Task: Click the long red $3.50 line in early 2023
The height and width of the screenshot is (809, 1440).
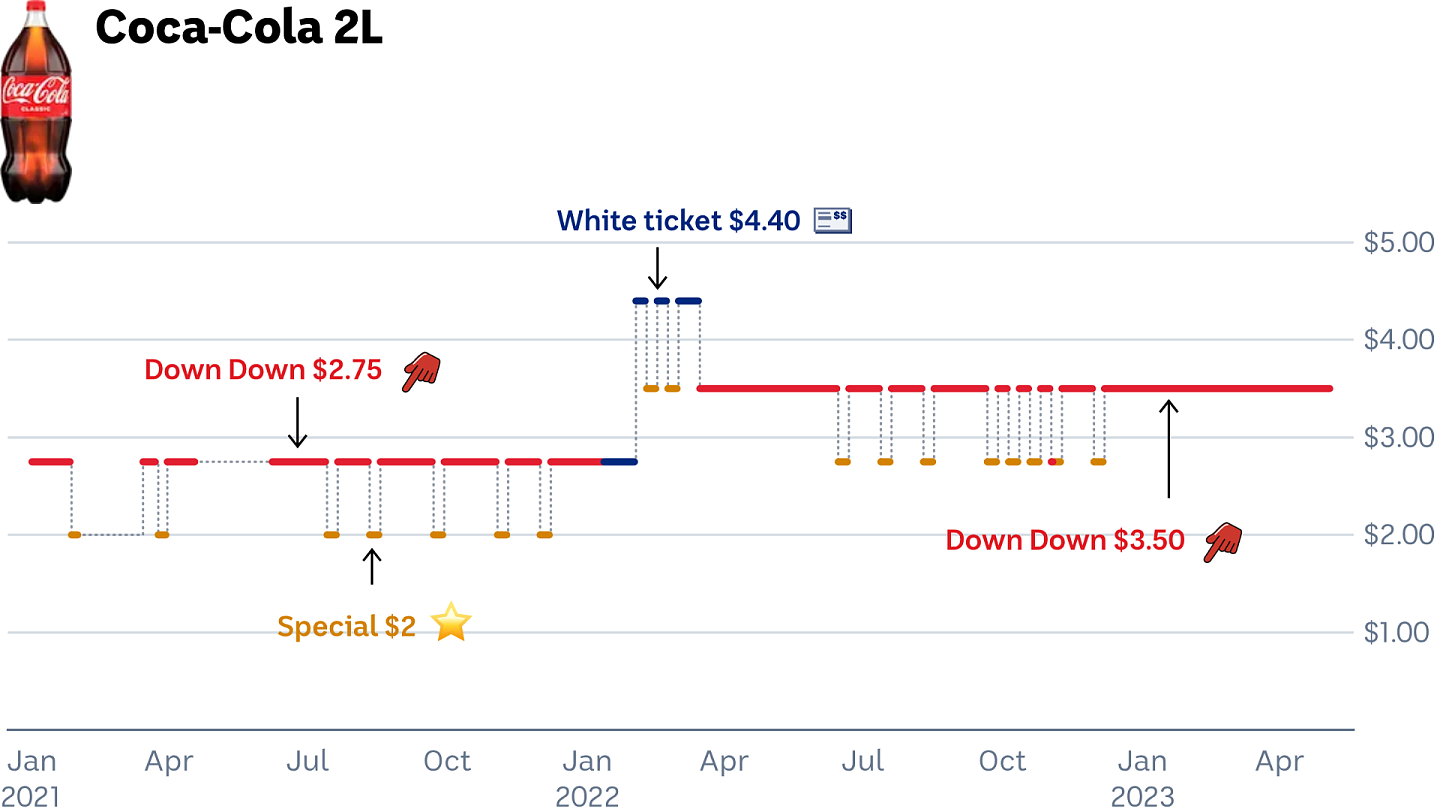Action: coord(1217,388)
